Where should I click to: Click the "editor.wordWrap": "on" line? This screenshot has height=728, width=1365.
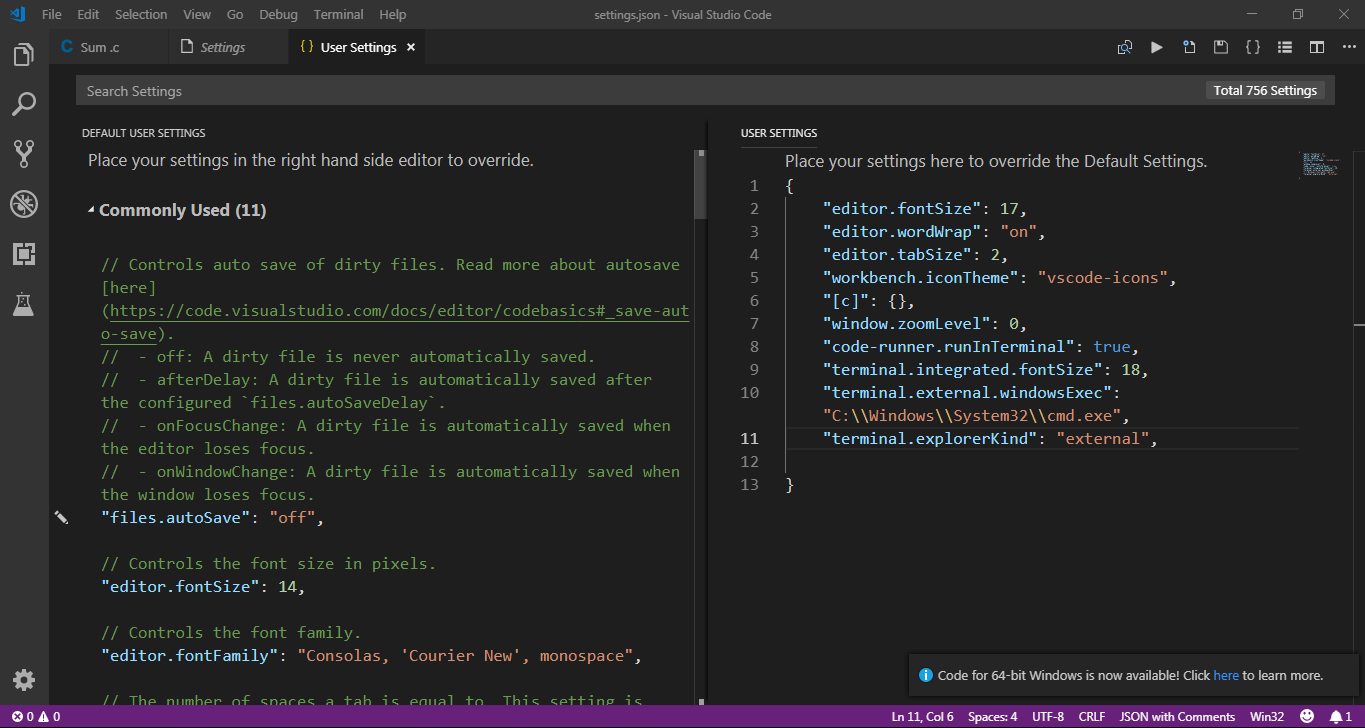coord(933,231)
